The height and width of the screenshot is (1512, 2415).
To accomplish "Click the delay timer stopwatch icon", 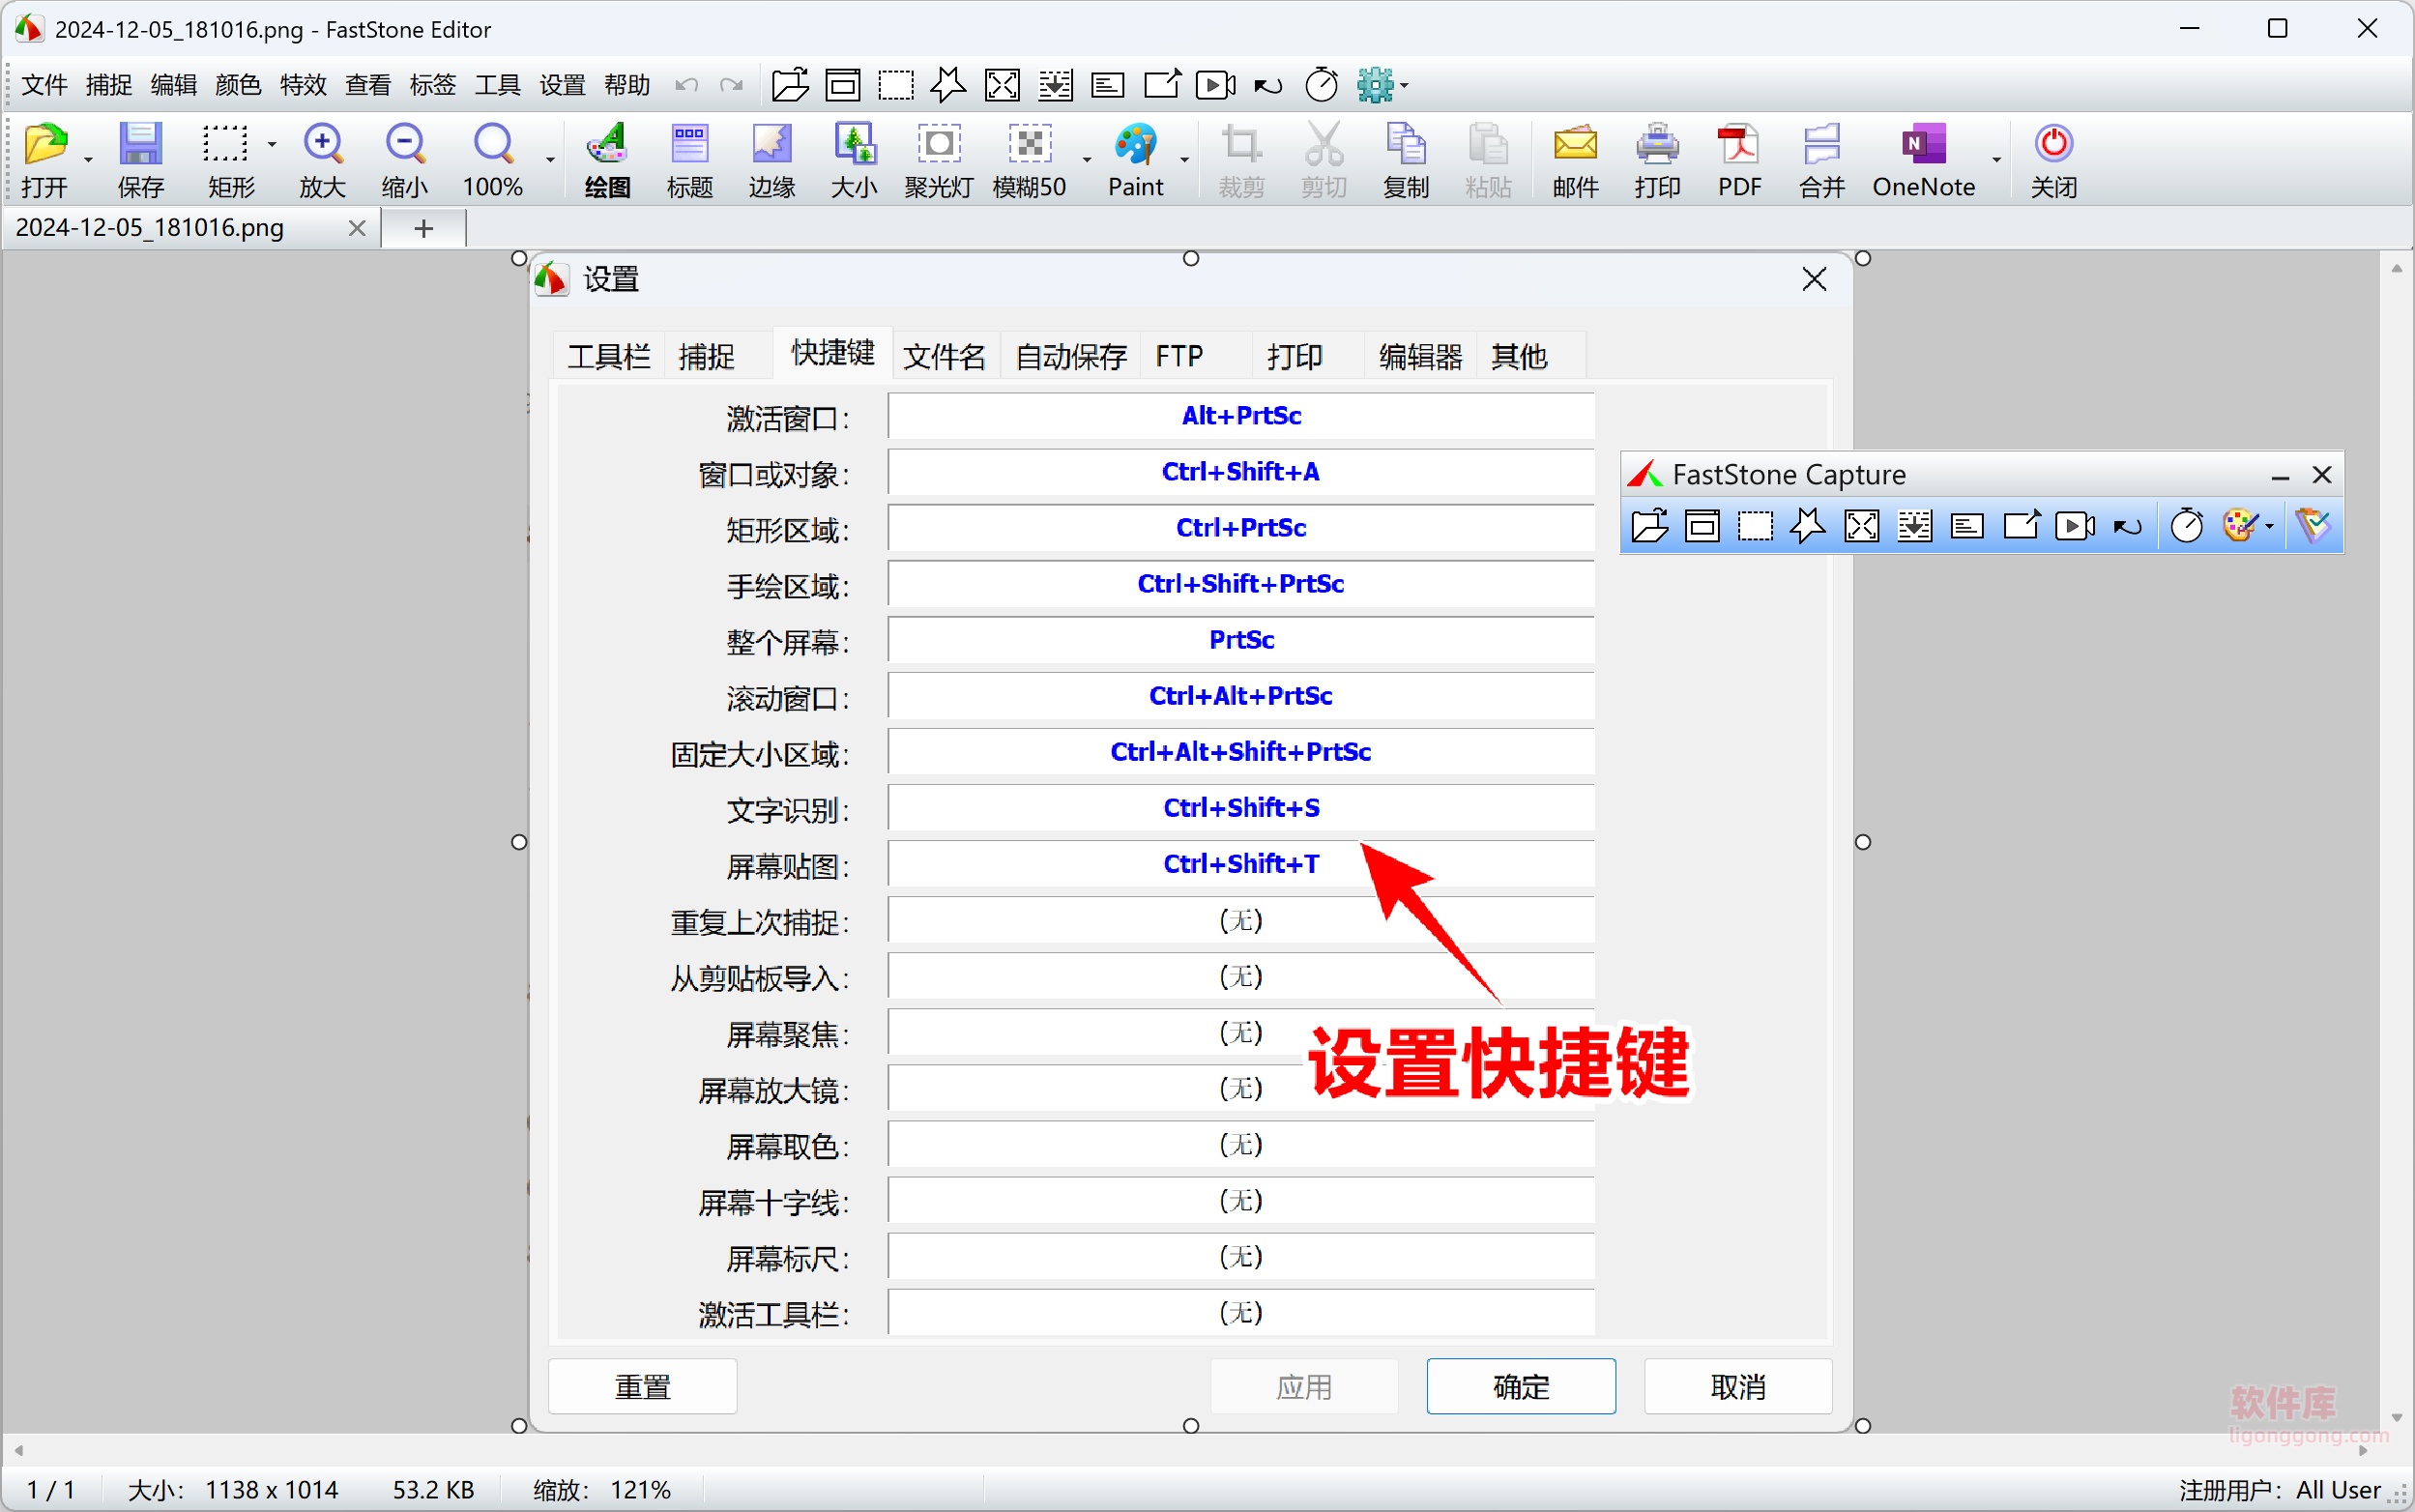I will pyautogui.click(x=2188, y=525).
